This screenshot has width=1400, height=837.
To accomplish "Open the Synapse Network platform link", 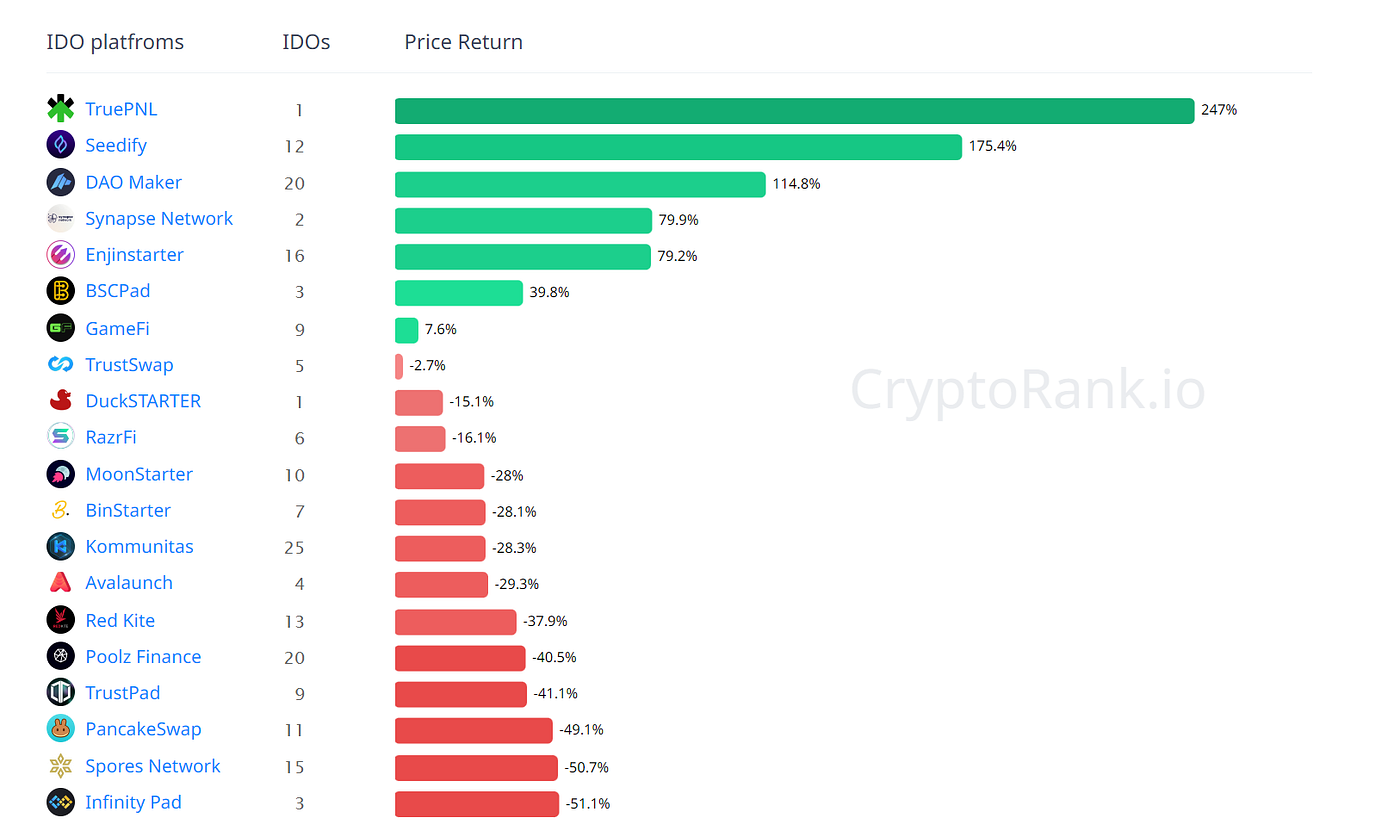I will pyautogui.click(x=159, y=218).
